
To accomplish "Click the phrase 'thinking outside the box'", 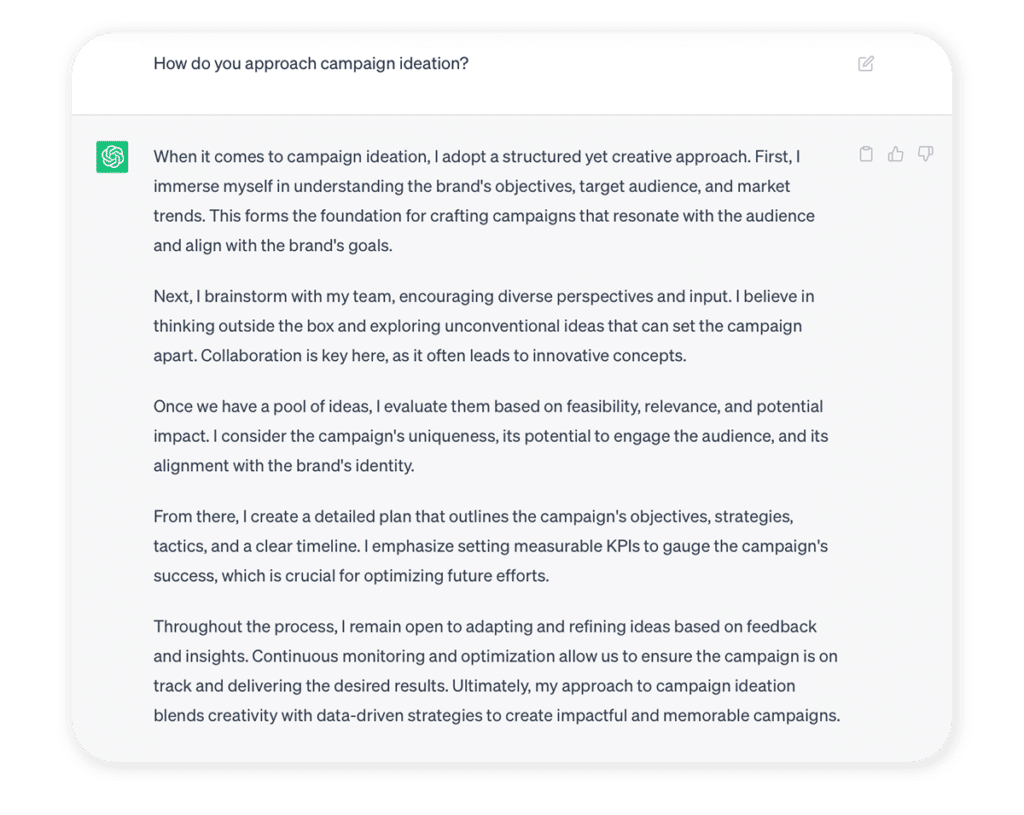I will point(244,326).
